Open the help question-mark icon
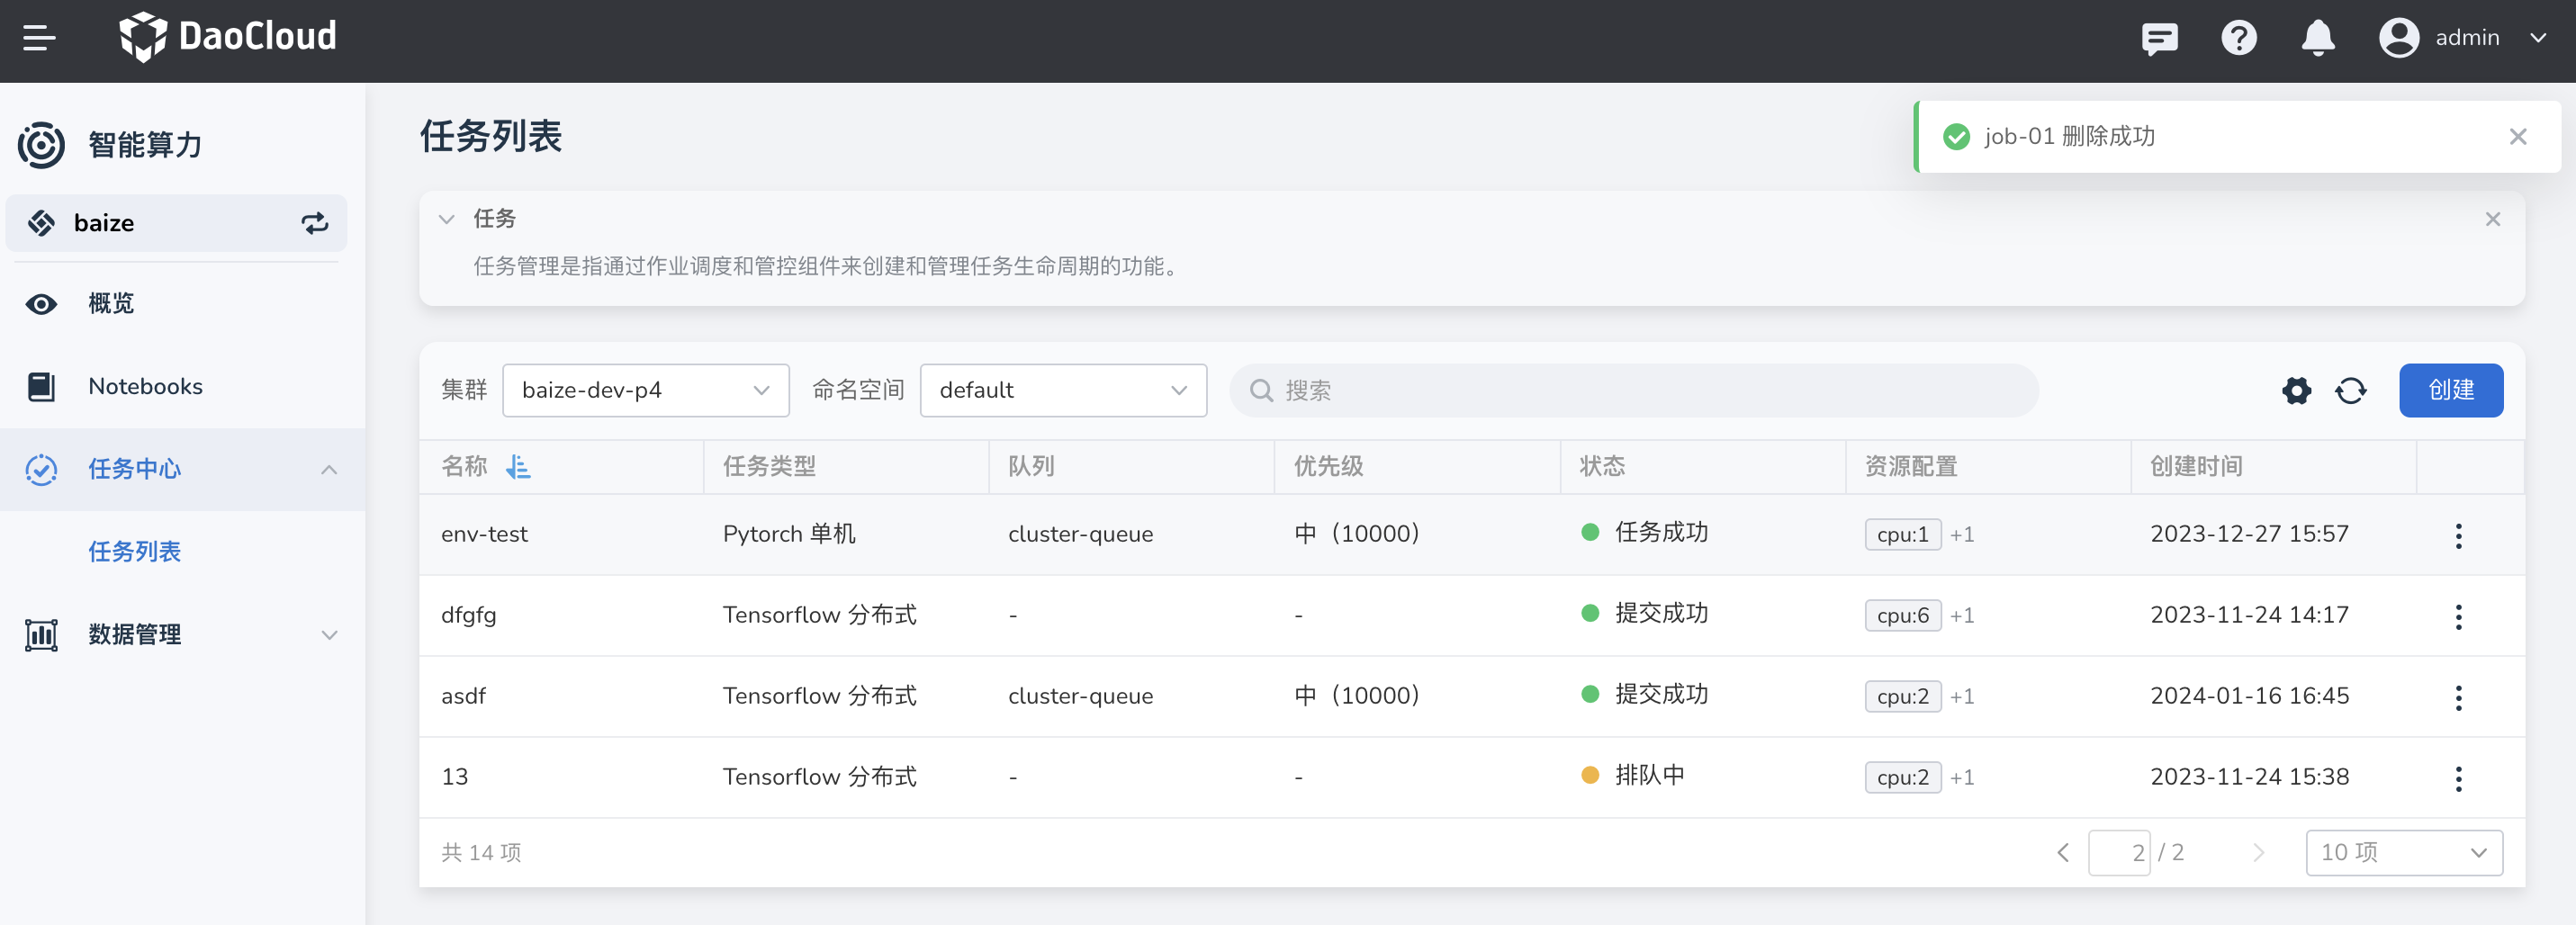 2239,38
